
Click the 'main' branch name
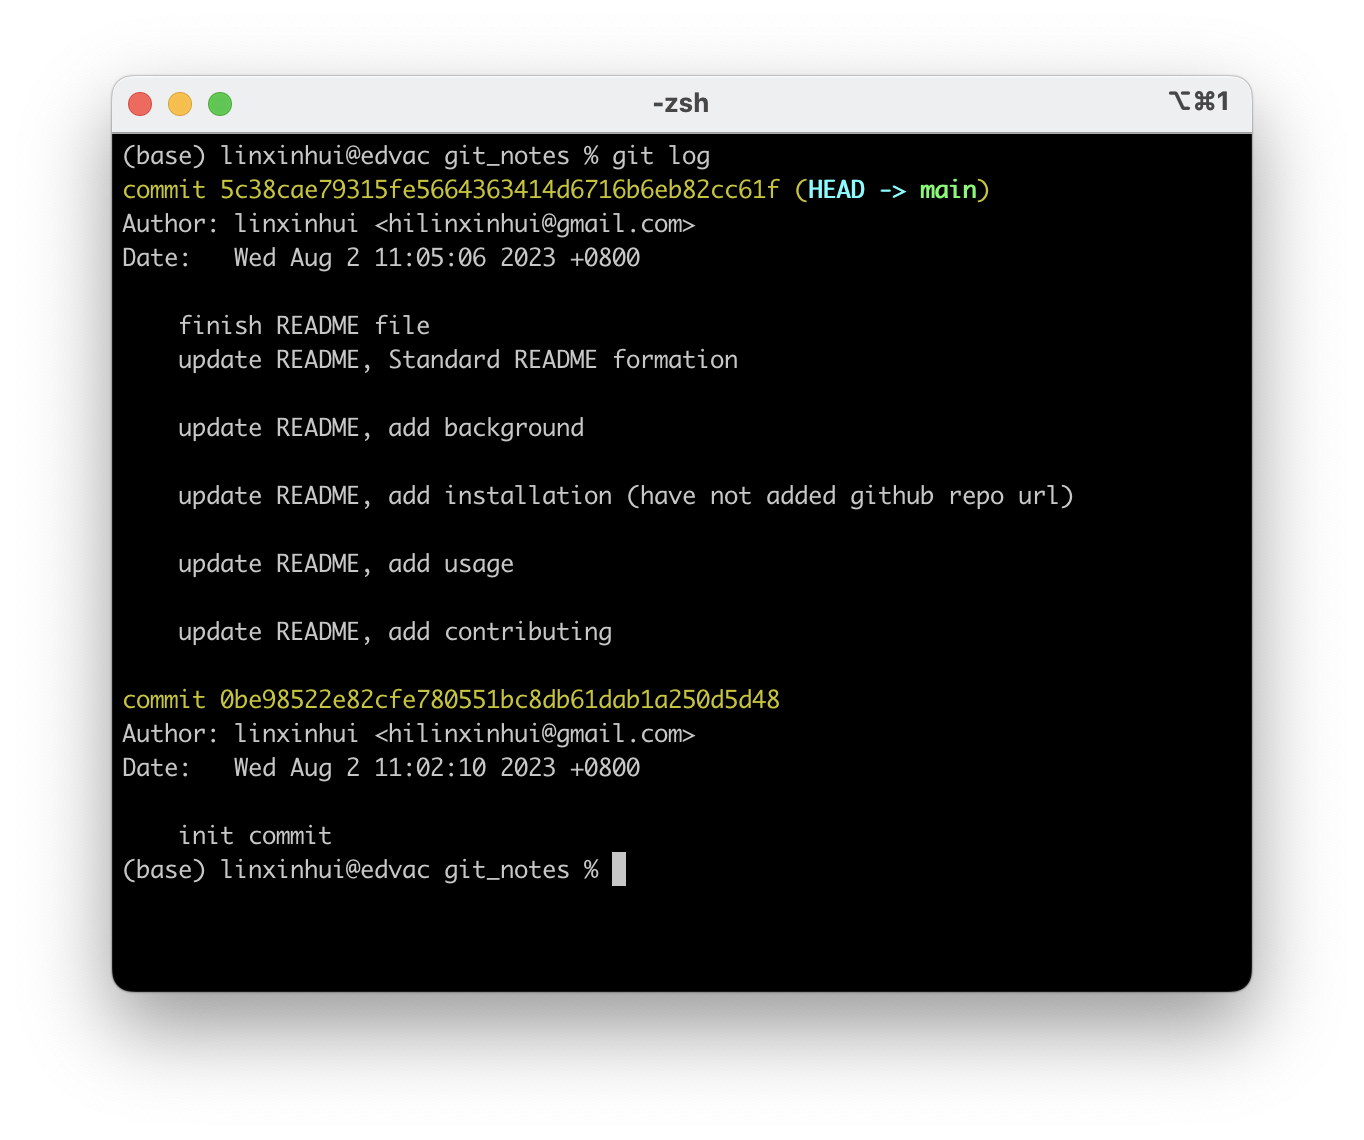(x=948, y=190)
